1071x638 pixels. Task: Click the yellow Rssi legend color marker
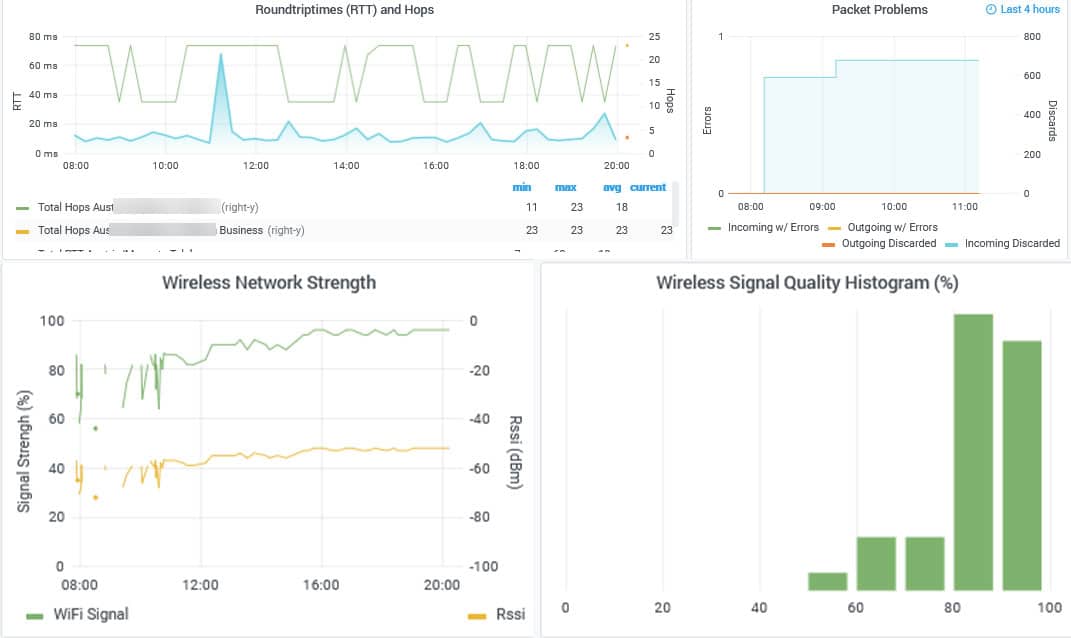476,614
